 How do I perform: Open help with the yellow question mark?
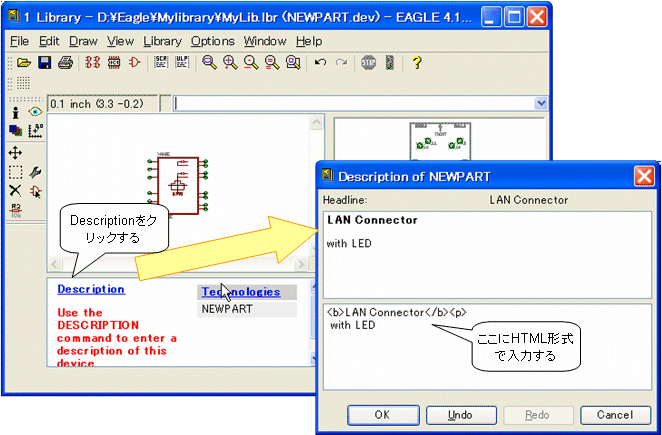tap(417, 63)
